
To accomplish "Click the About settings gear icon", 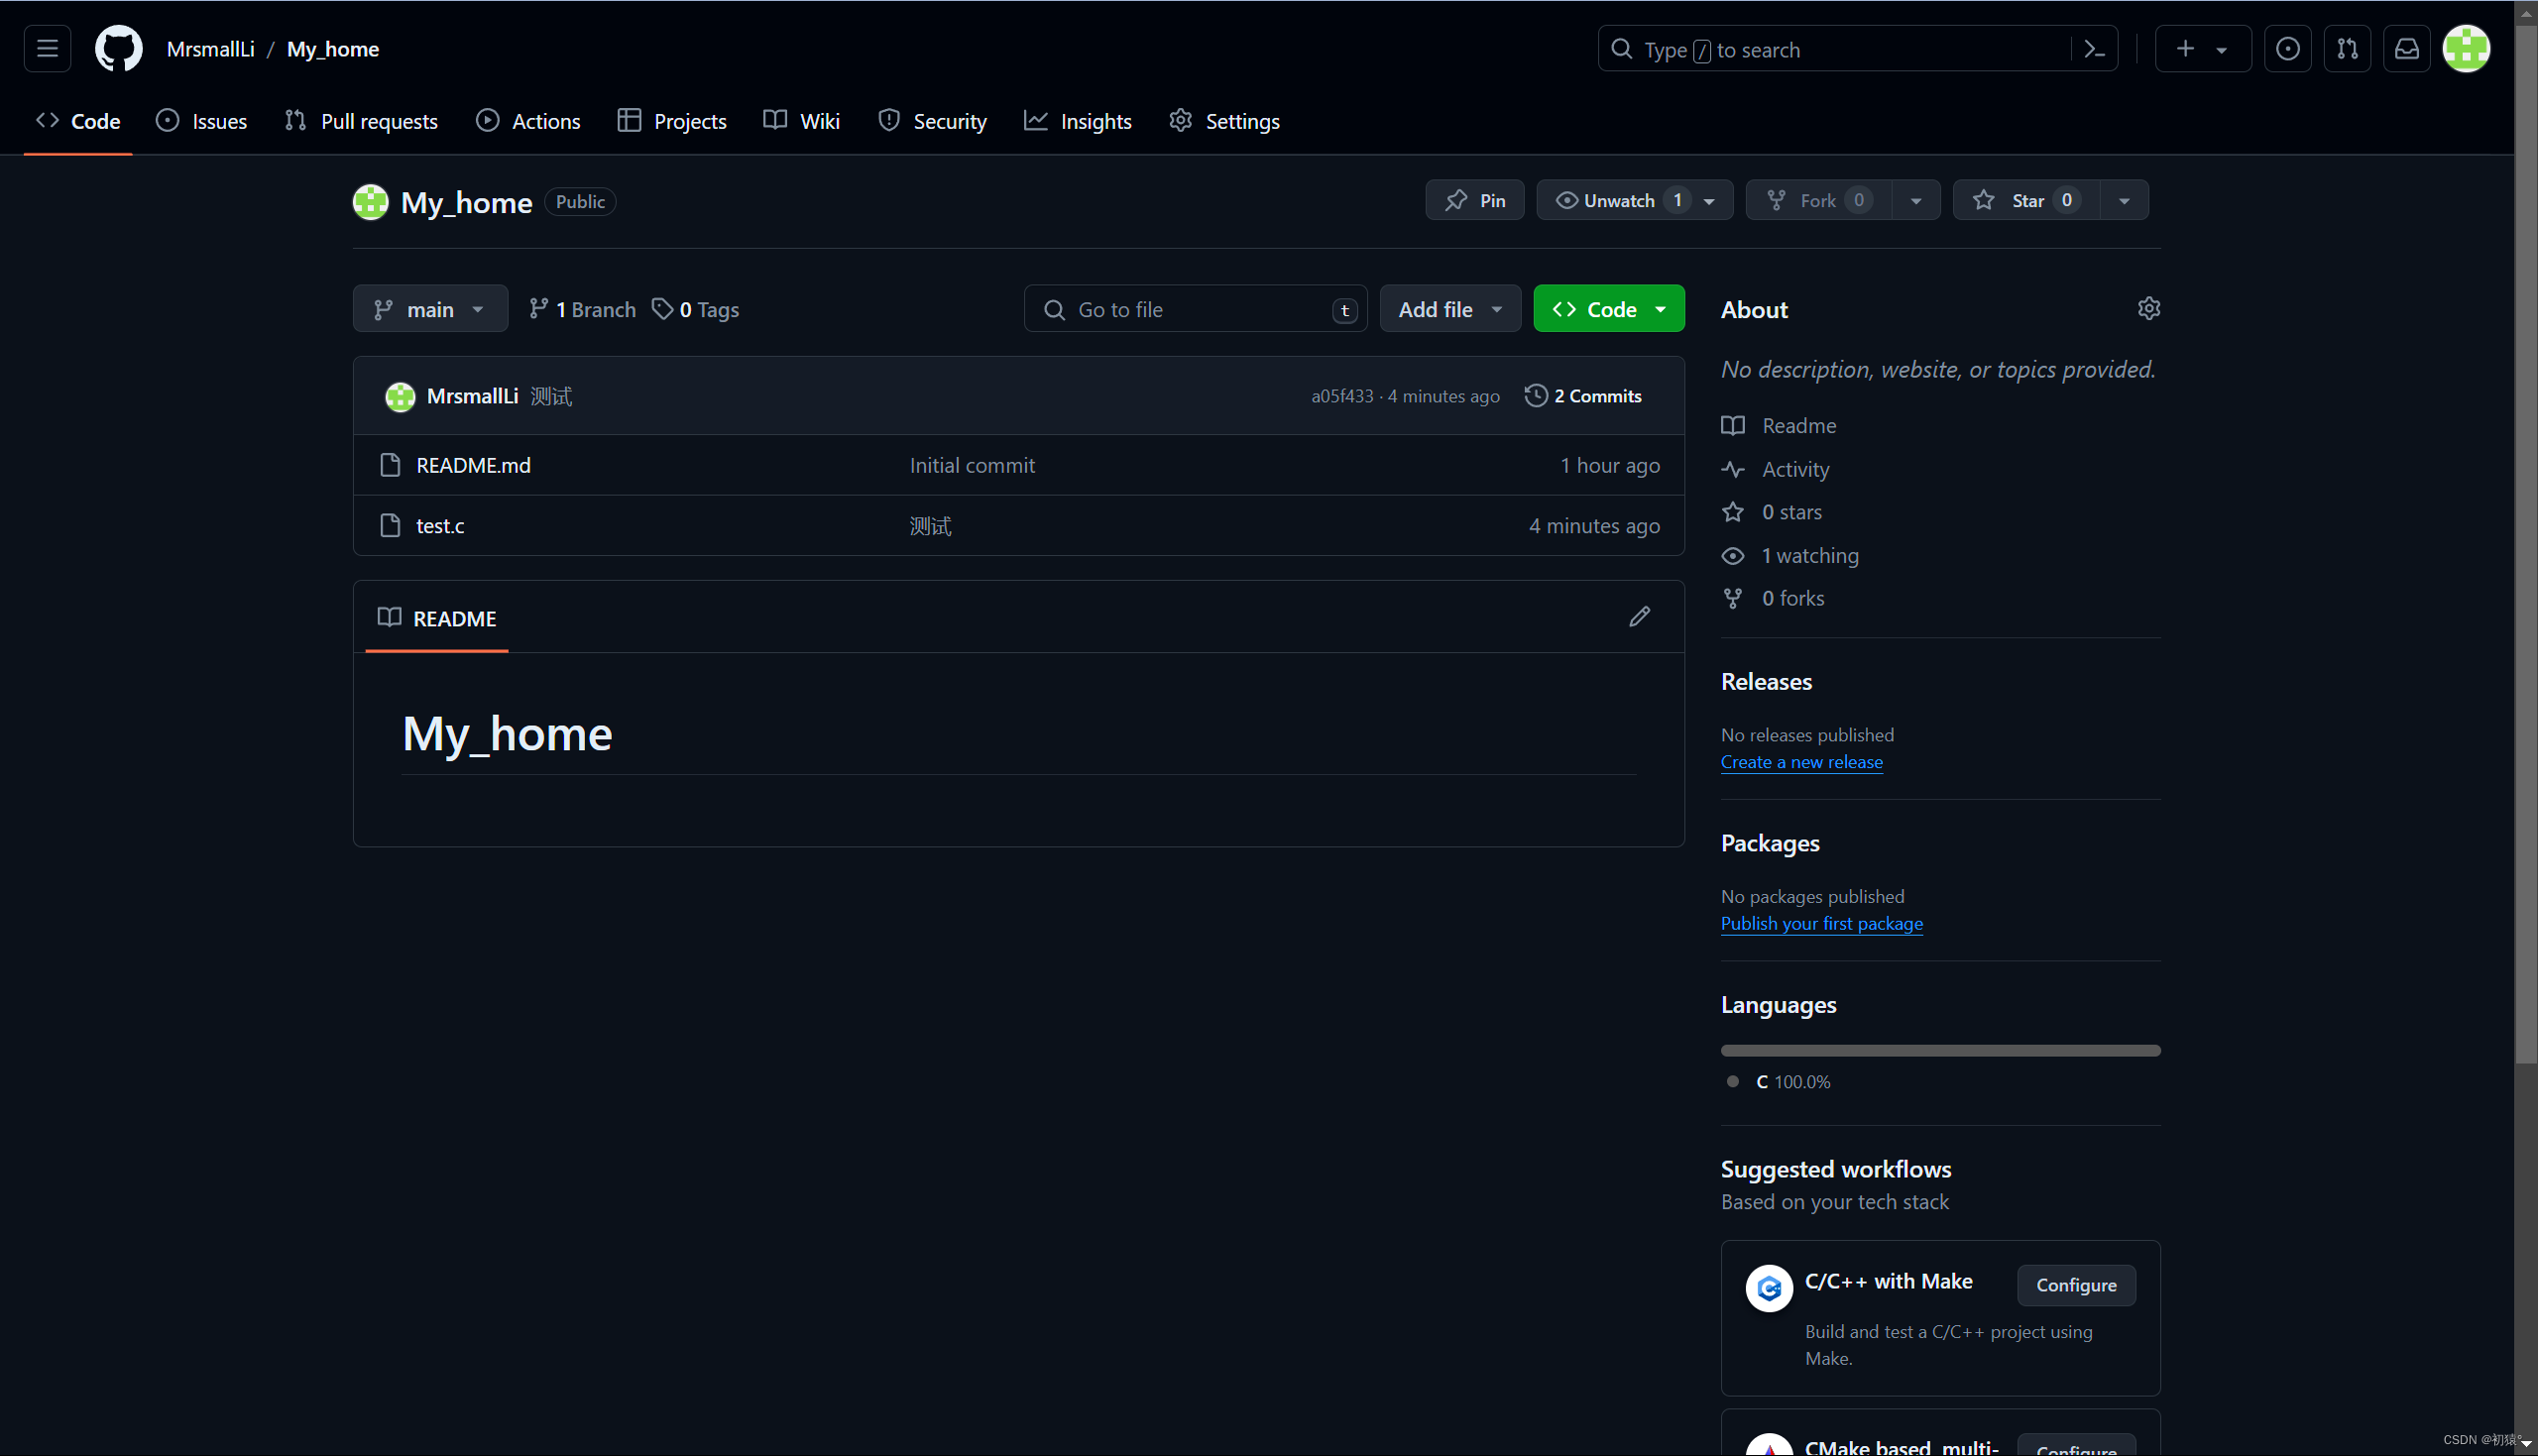I will tap(2148, 308).
